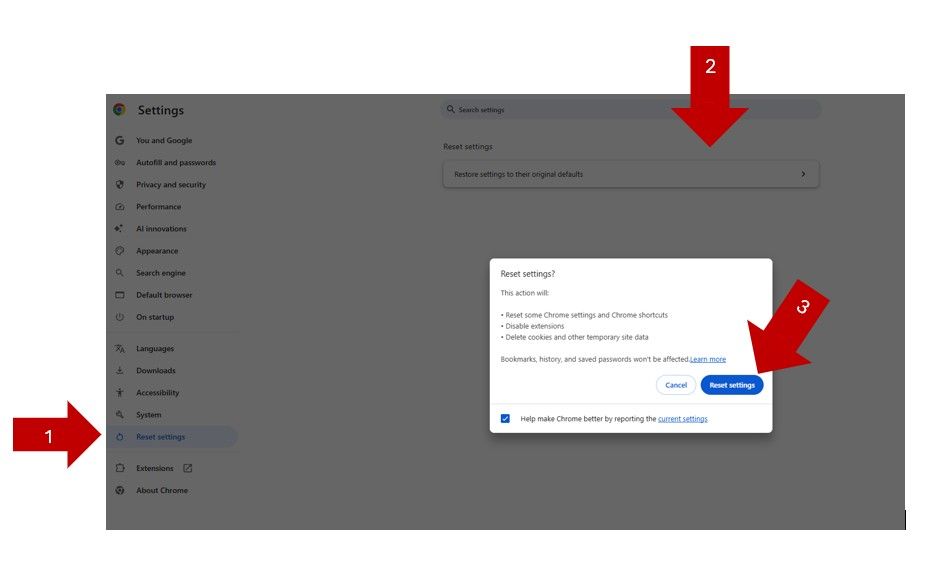Click the About Chrome icon

[119, 490]
